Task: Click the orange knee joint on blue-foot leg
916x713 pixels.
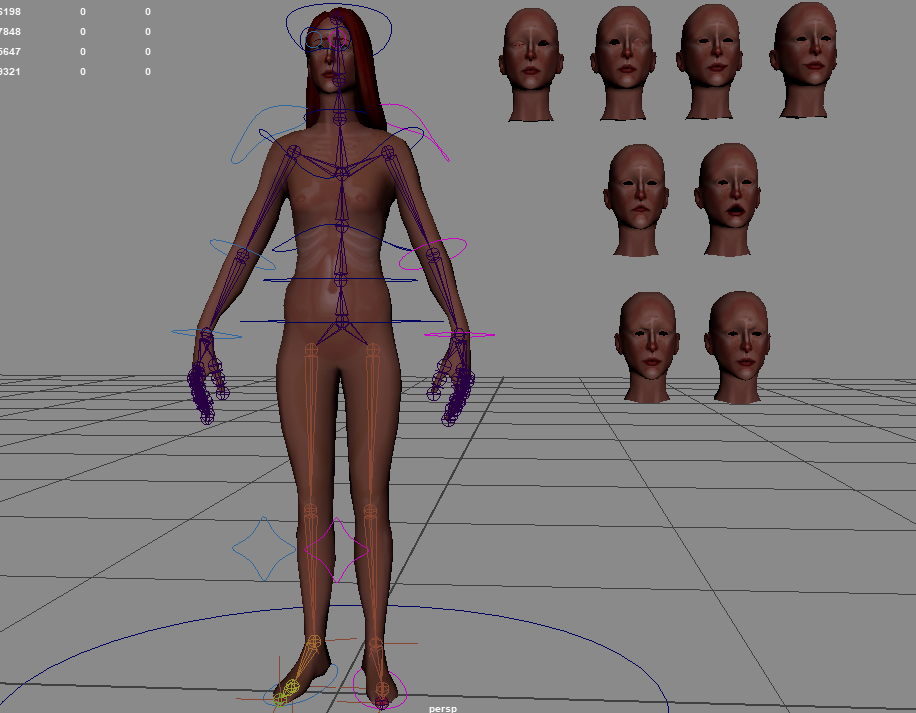Action: click(310, 510)
